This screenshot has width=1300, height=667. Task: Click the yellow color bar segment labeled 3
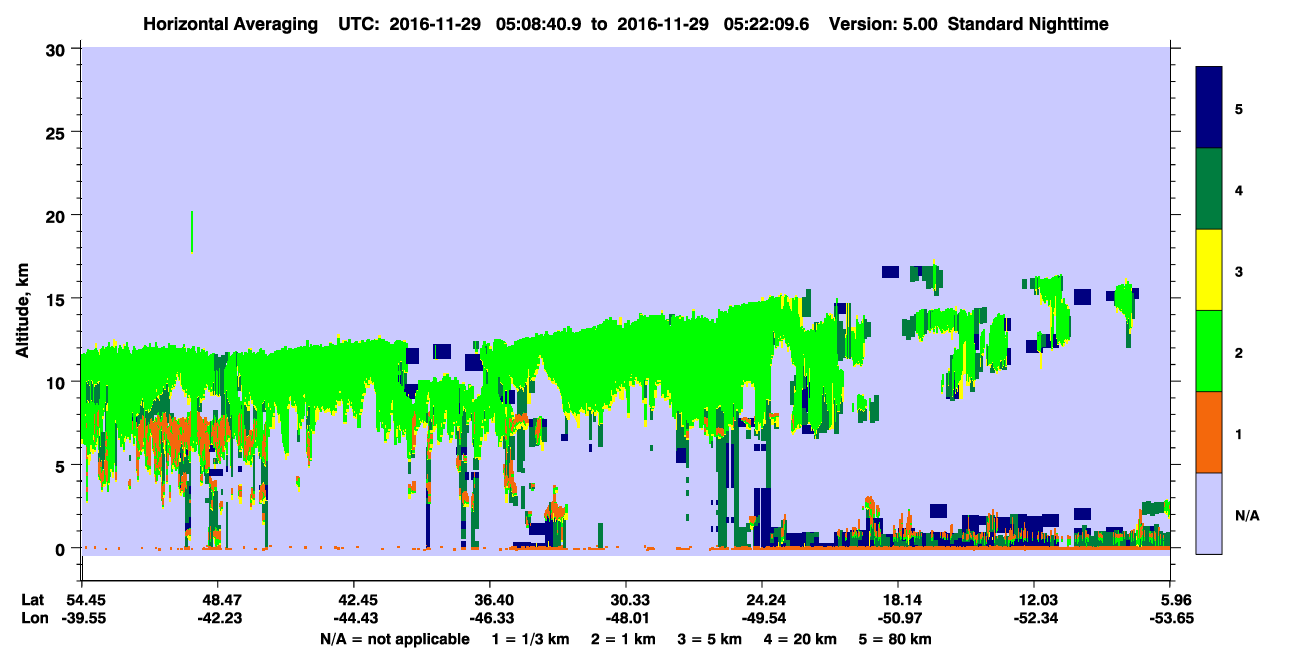(x=1209, y=270)
